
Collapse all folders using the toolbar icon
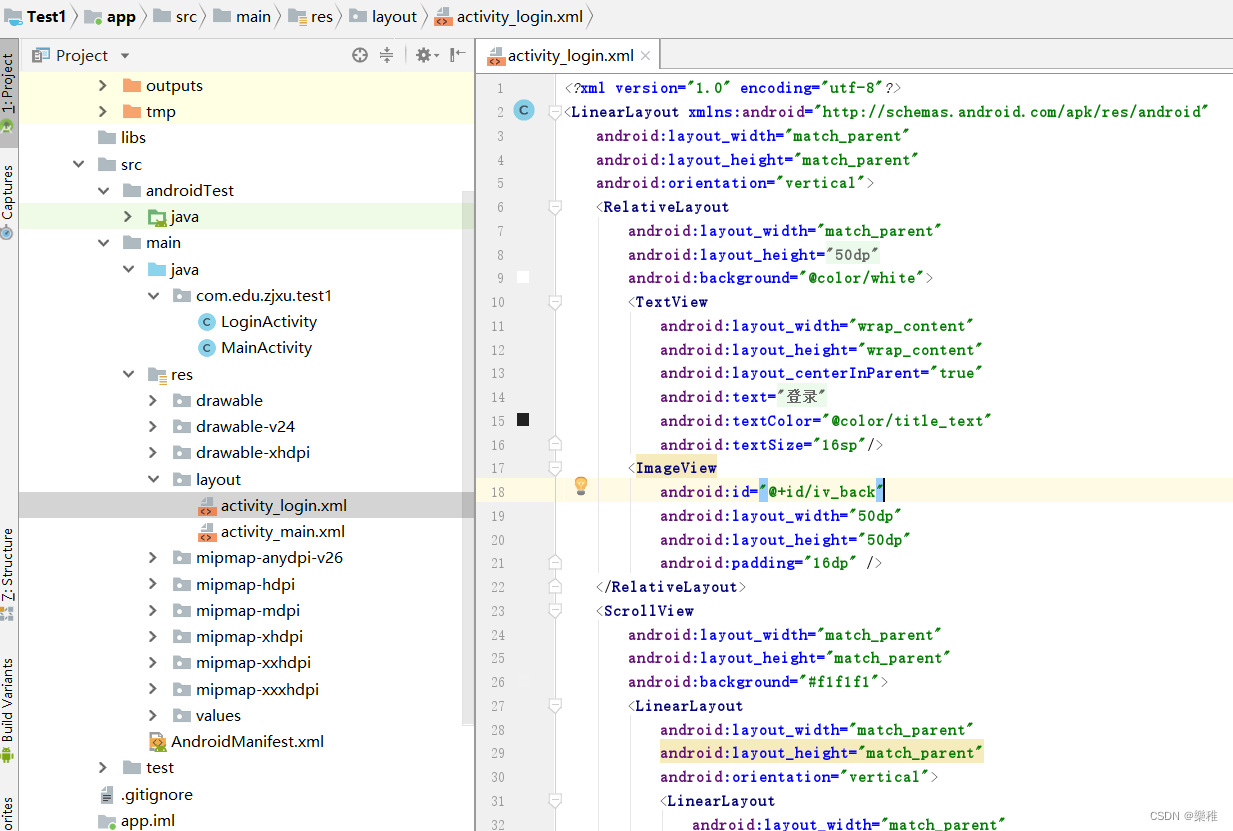(x=386, y=55)
